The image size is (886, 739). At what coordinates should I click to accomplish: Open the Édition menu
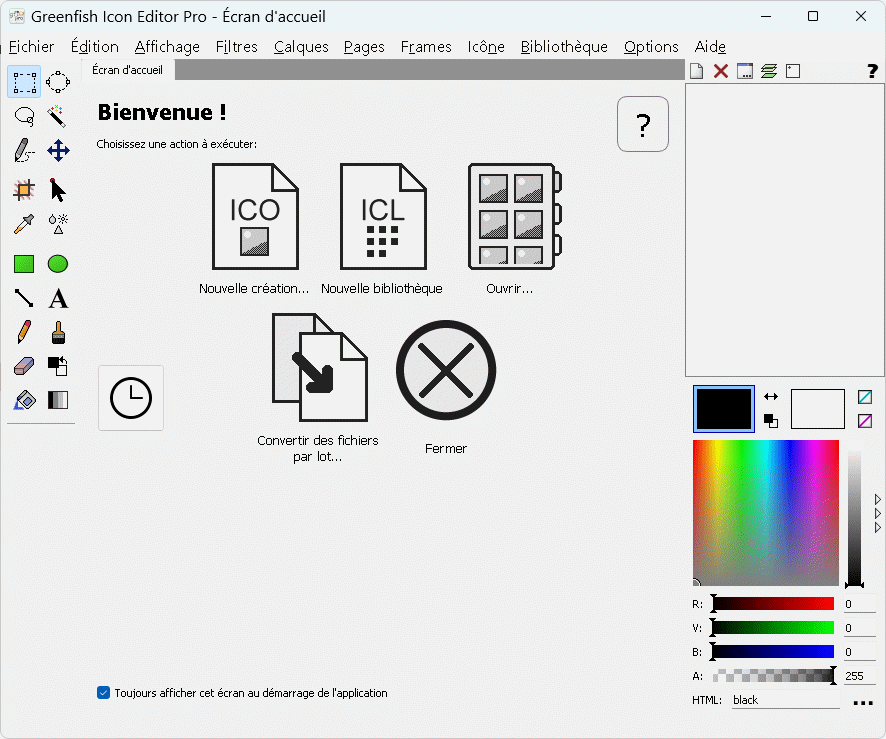(x=94, y=46)
